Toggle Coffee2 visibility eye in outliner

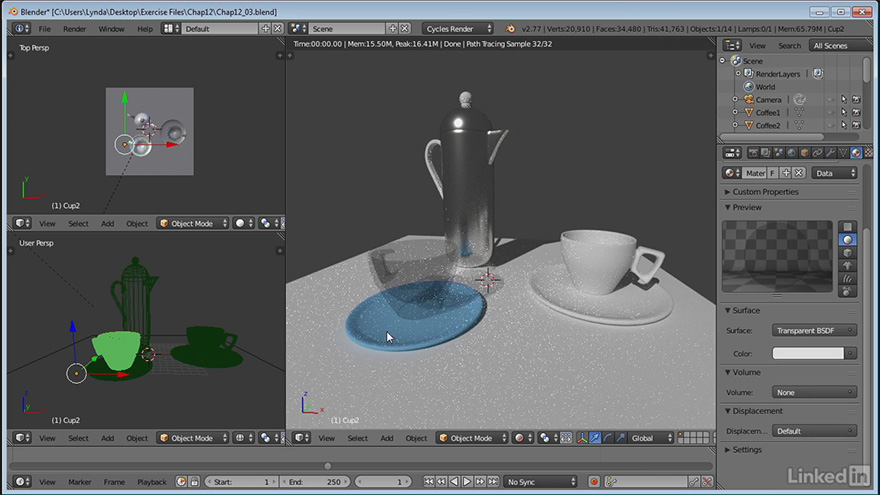pos(831,125)
